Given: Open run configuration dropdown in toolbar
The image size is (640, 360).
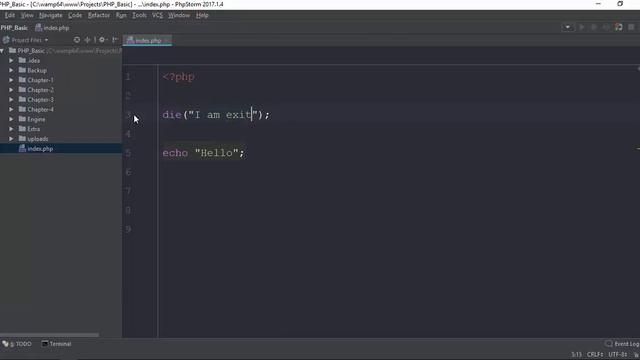Looking at the screenshot, I should tap(567, 27).
